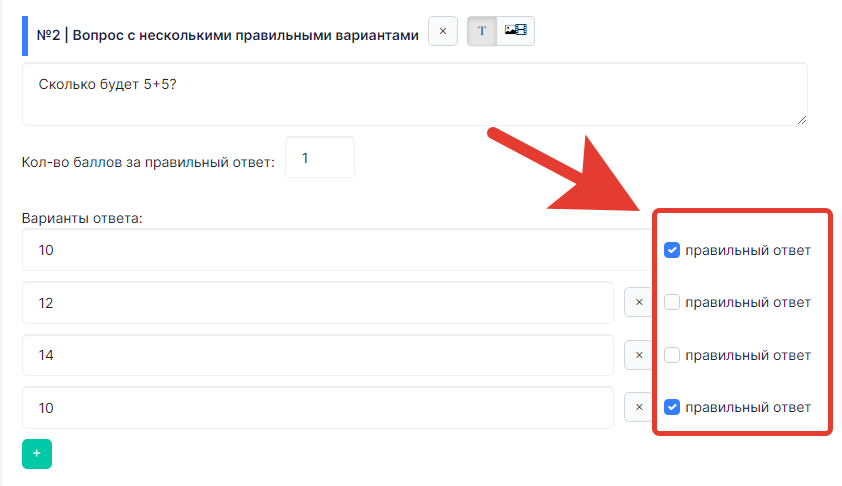Uncheck 'правильный ответ' for the first answer 10
Image resolution: width=842 pixels, height=486 pixels.
pyautogui.click(x=672, y=250)
